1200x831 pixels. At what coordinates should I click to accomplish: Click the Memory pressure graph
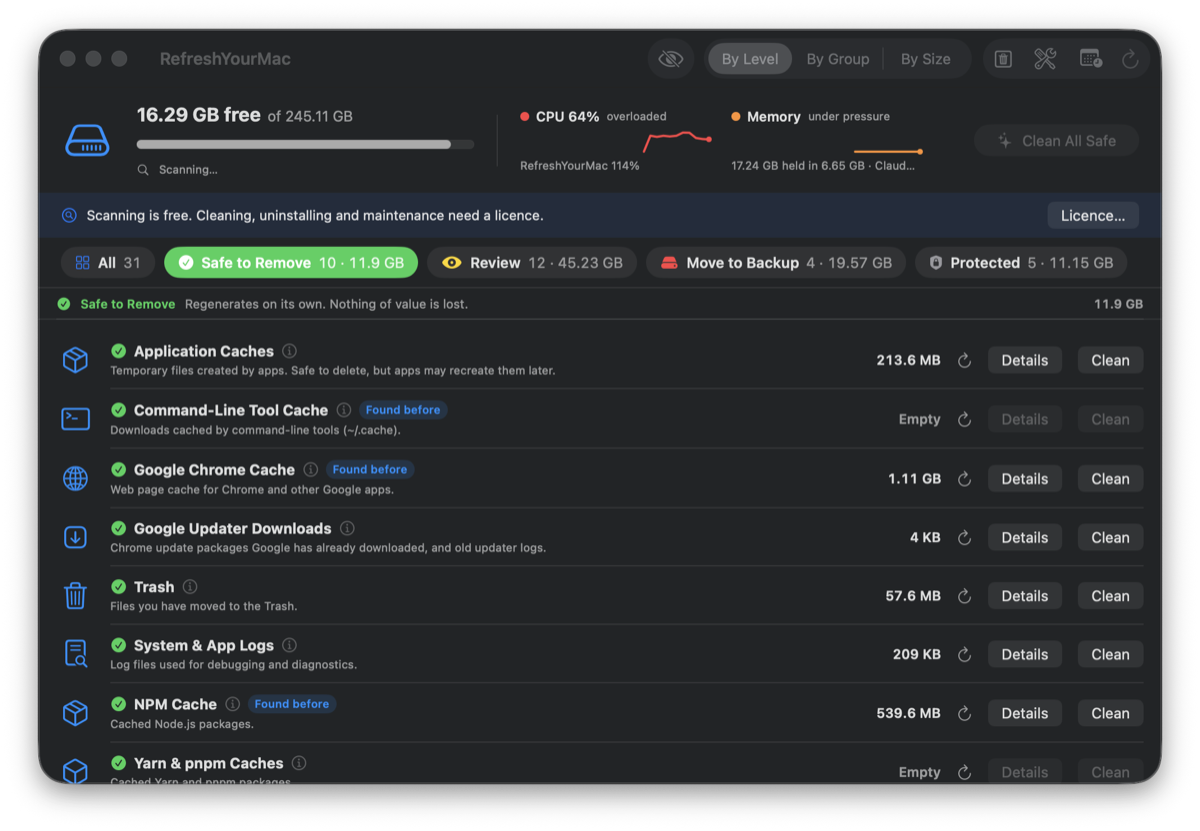click(887, 152)
